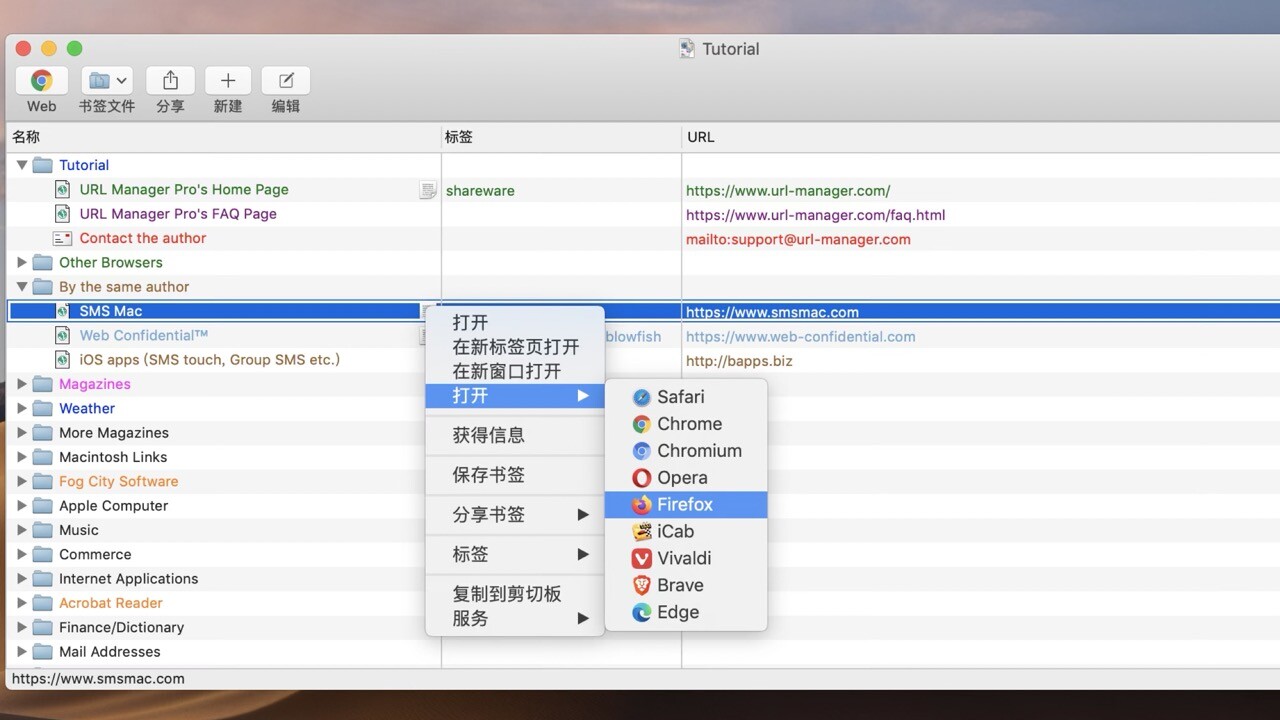The height and width of the screenshot is (720, 1280).
Task: Expand the Apple Computer folder
Action: tap(22, 506)
